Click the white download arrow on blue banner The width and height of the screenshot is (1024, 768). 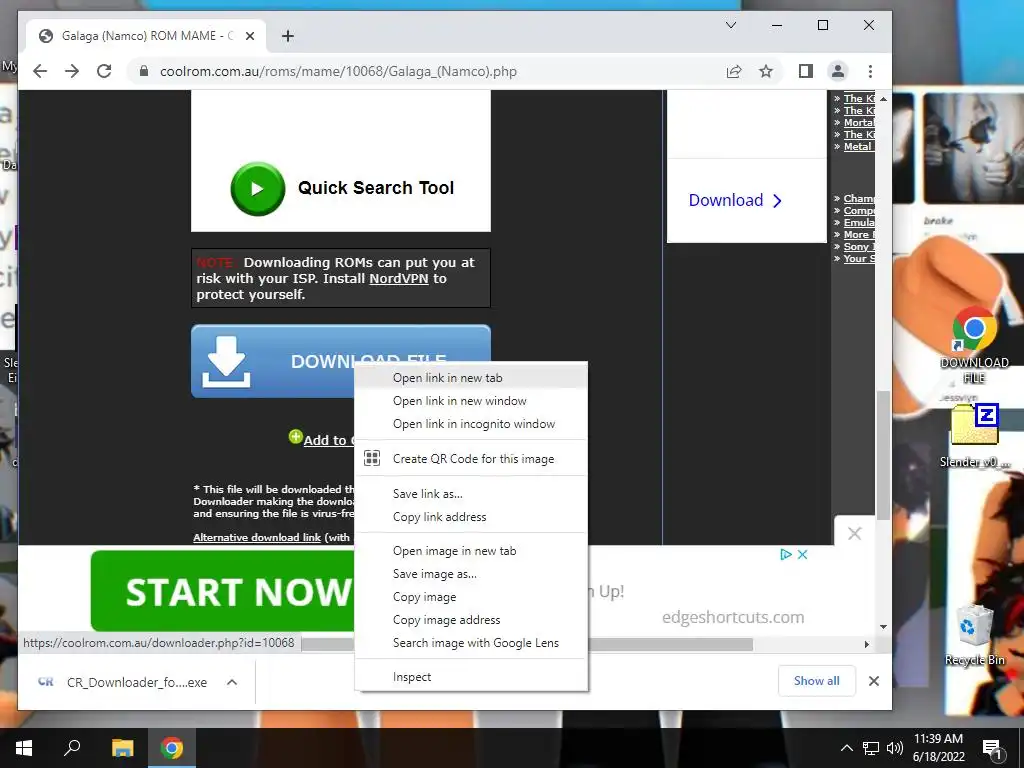click(226, 361)
